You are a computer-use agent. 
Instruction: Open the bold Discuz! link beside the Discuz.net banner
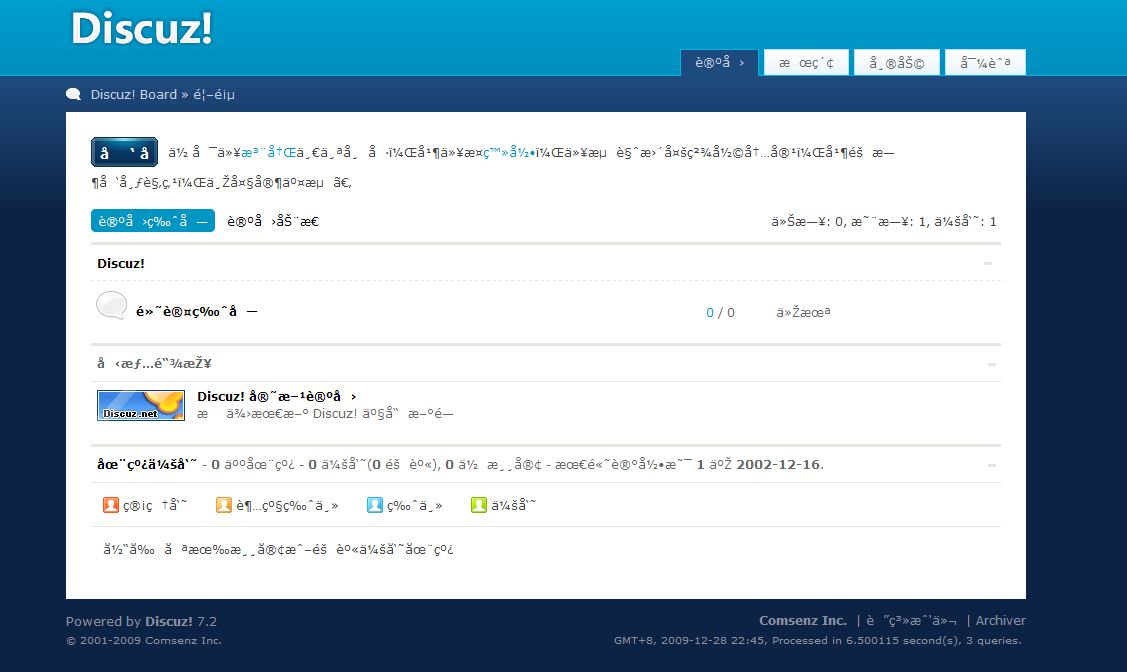click(277, 396)
